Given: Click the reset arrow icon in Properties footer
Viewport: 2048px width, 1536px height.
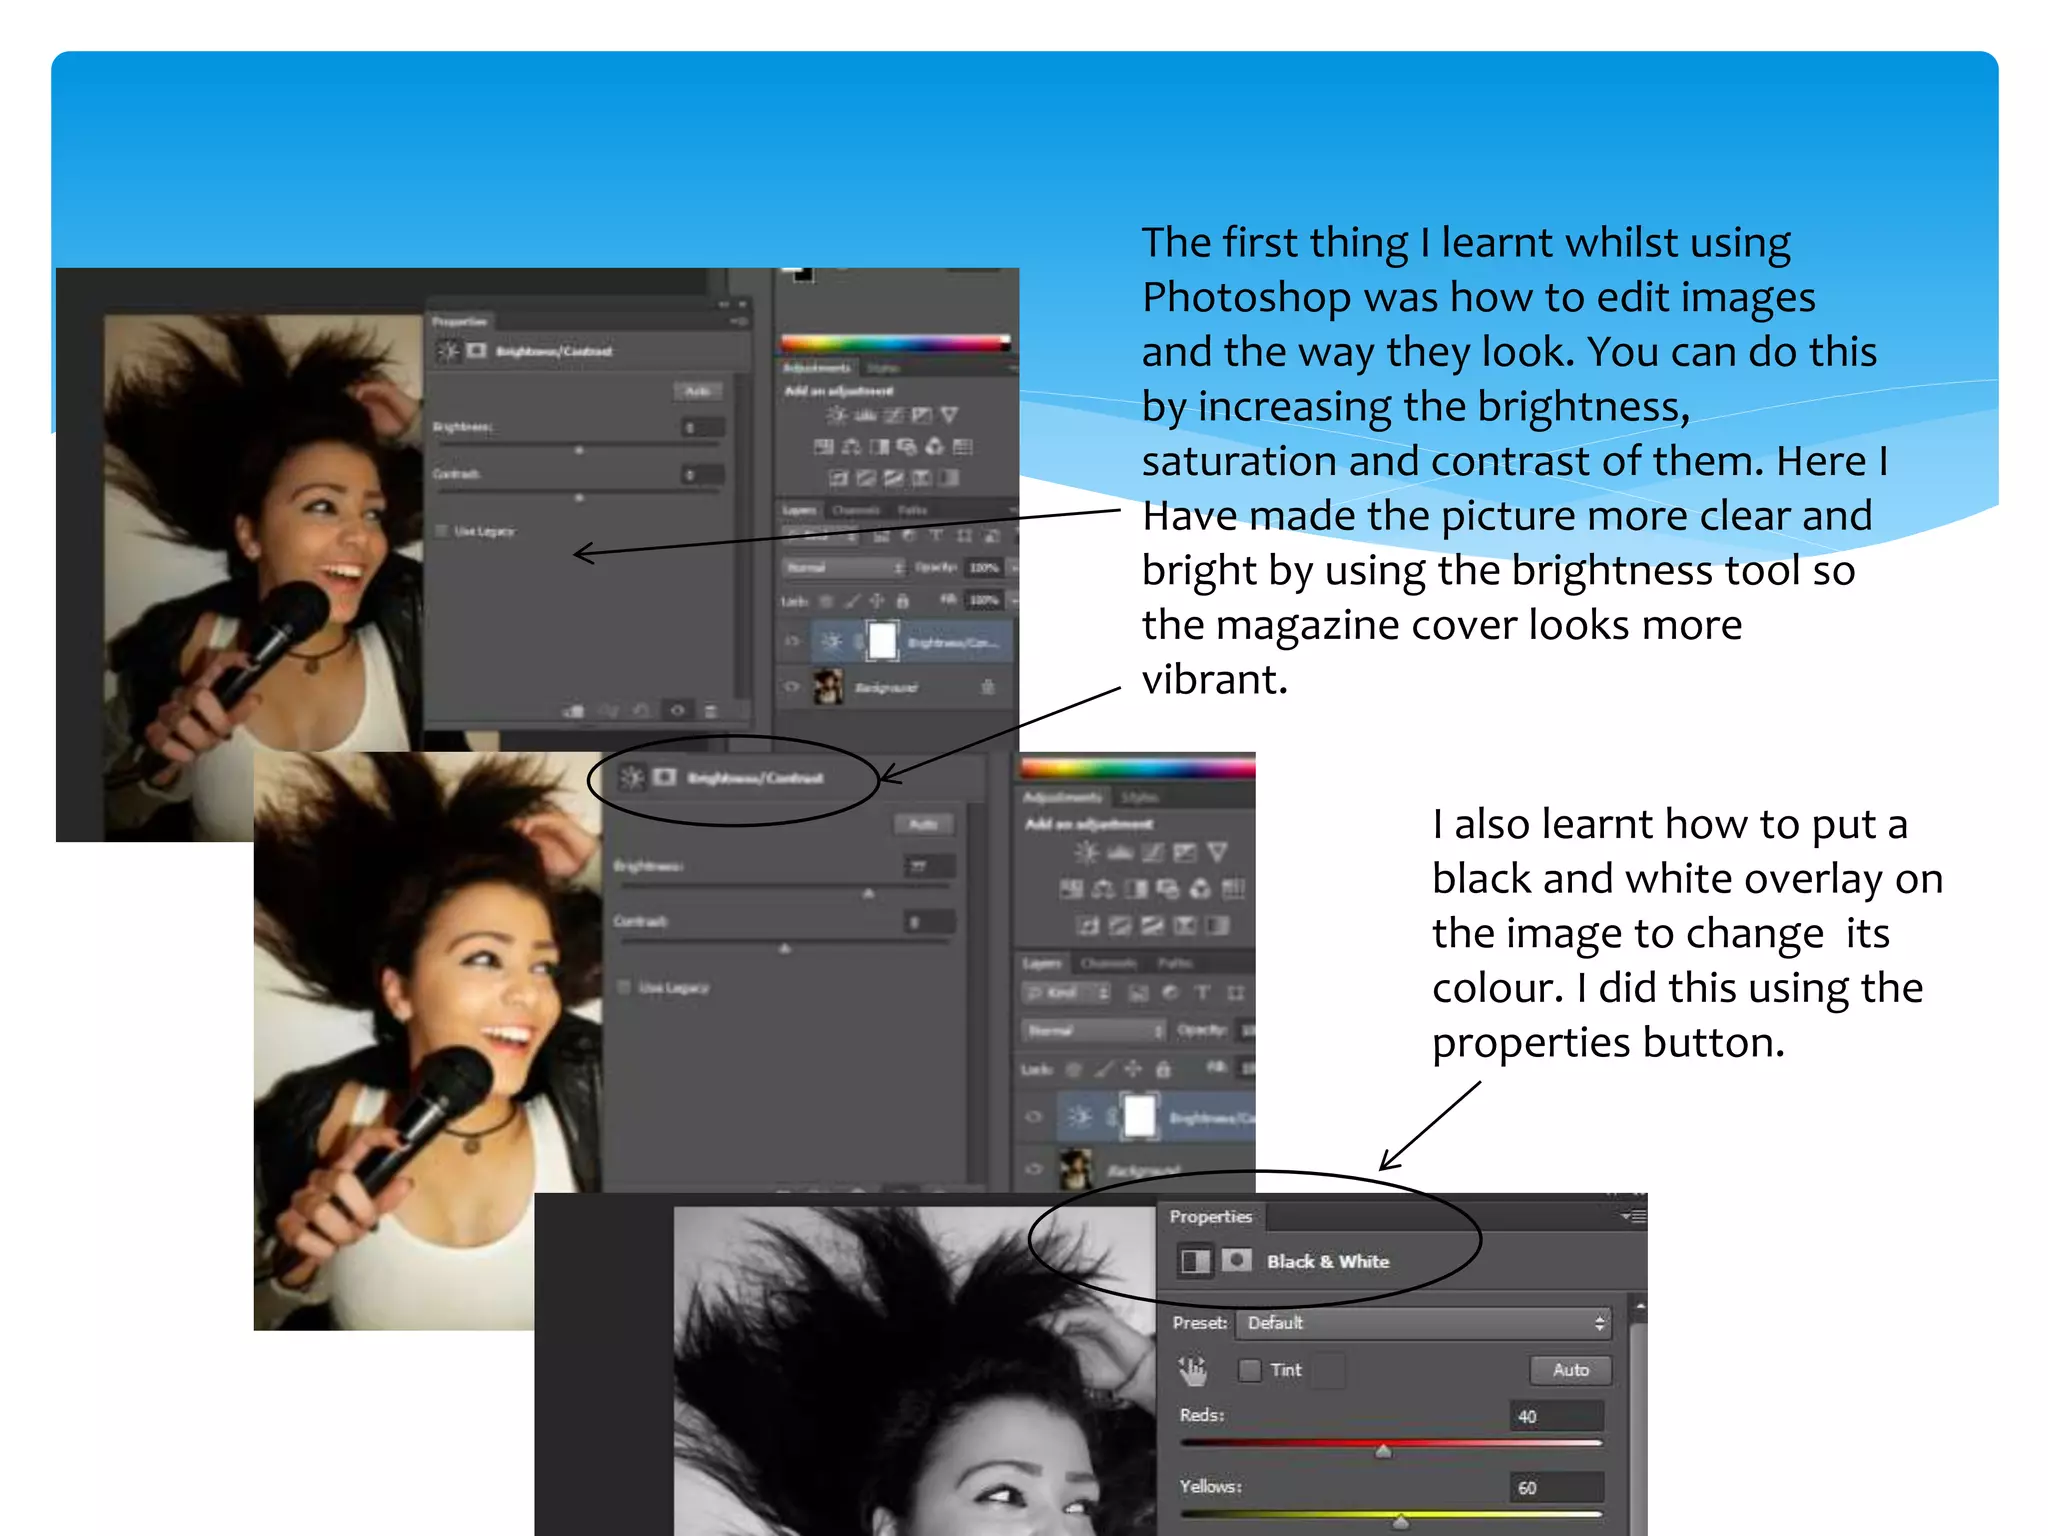Looking at the screenshot, I should pos(642,711).
